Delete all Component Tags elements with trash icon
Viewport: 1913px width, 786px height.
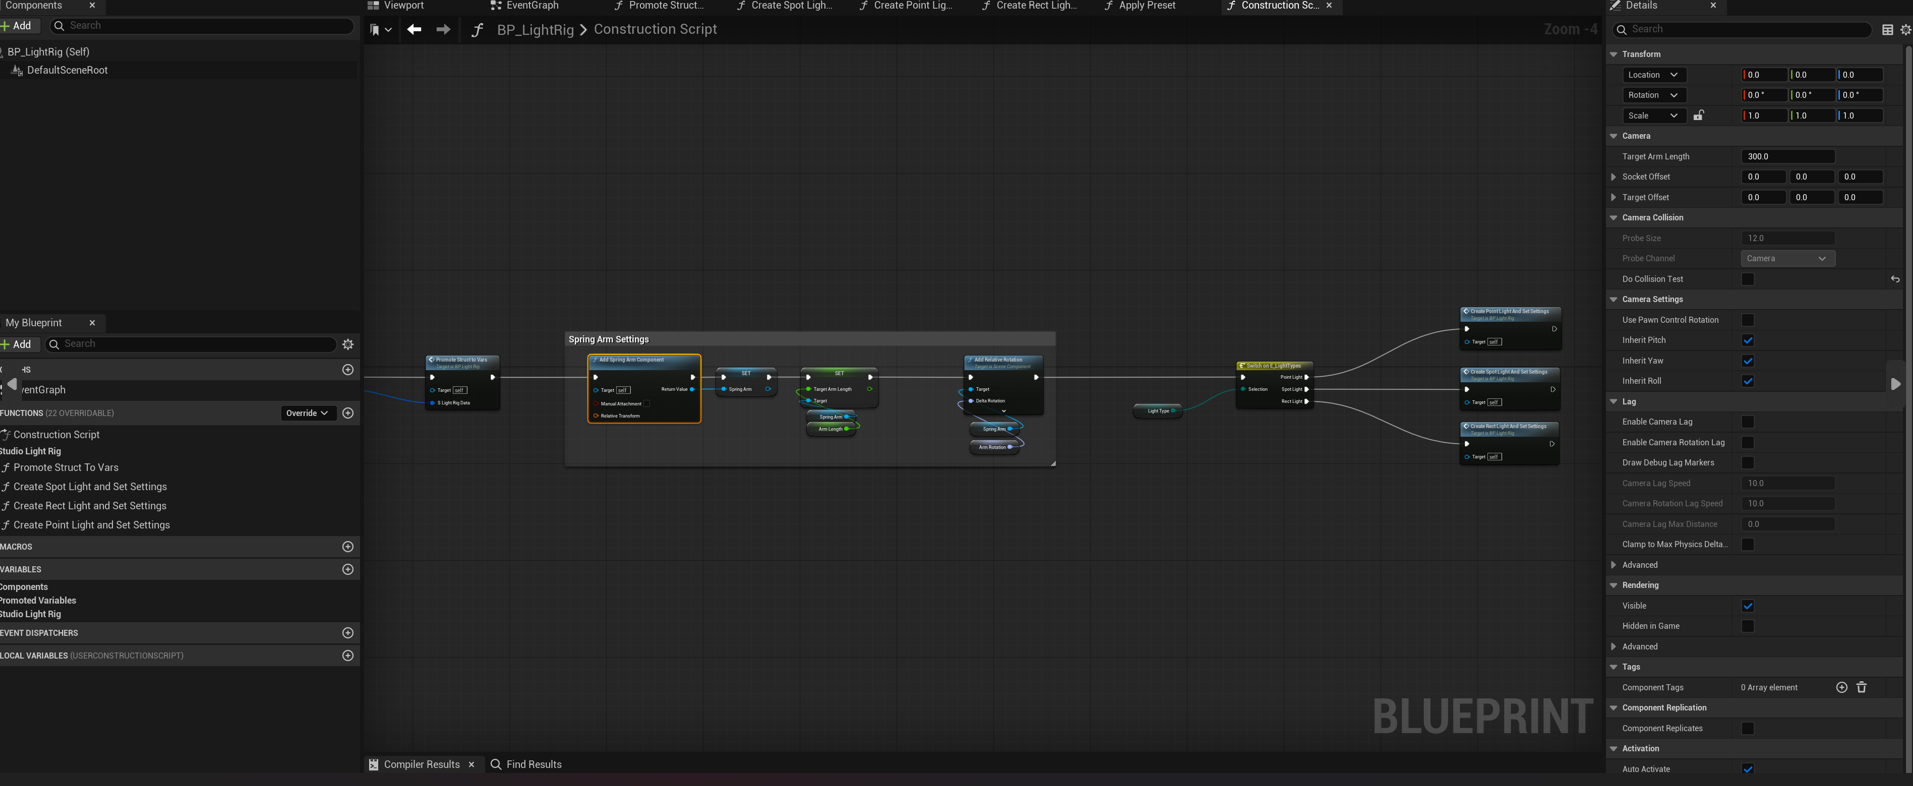point(1861,688)
